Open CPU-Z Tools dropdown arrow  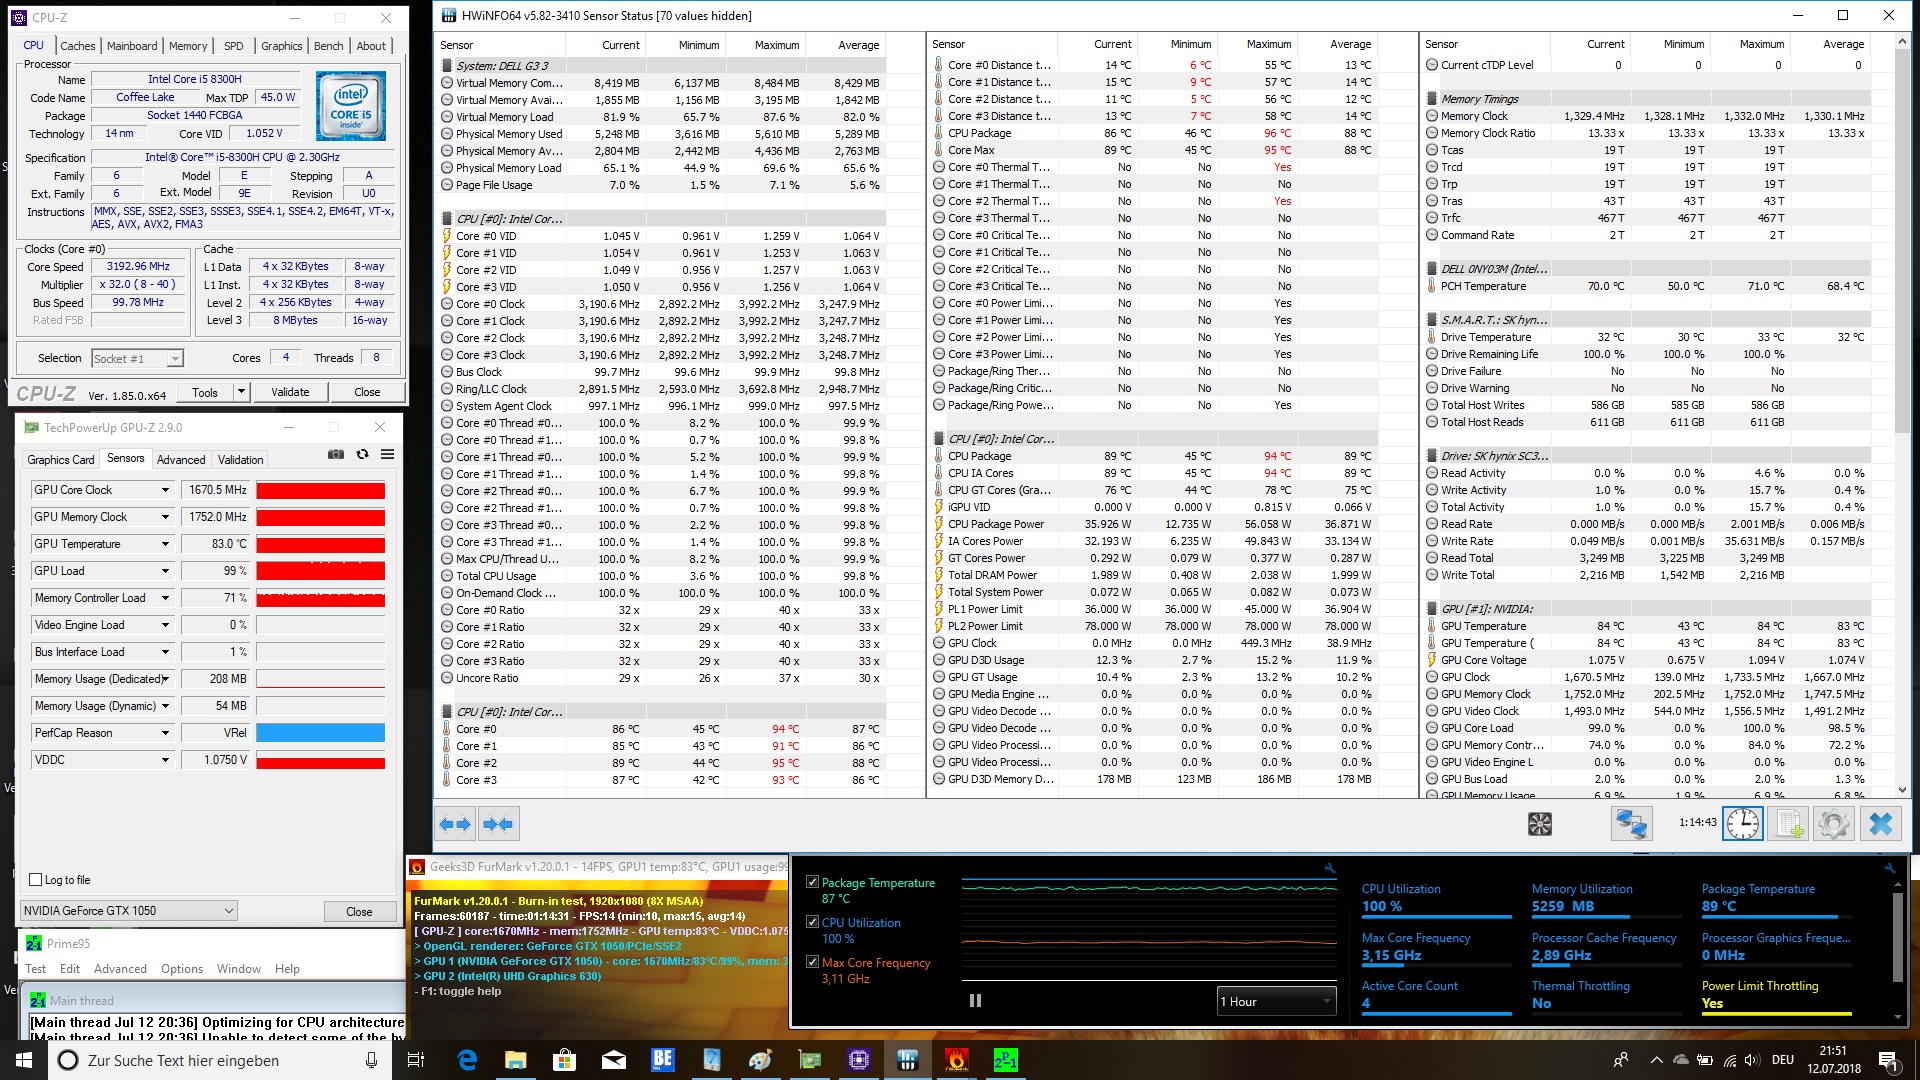[241, 392]
